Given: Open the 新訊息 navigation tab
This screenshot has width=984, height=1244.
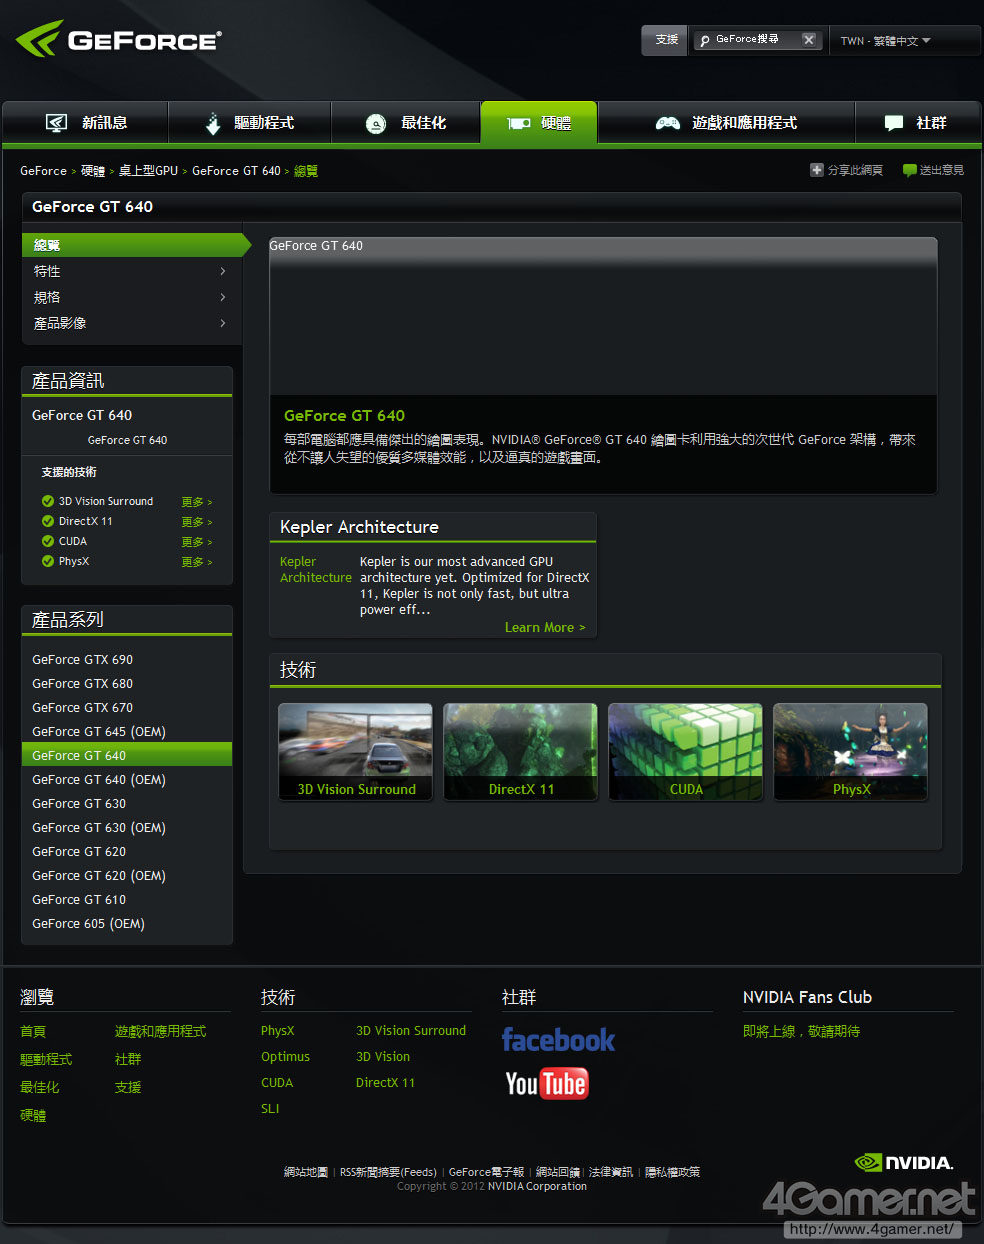Looking at the screenshot, I should click(85, 123).
